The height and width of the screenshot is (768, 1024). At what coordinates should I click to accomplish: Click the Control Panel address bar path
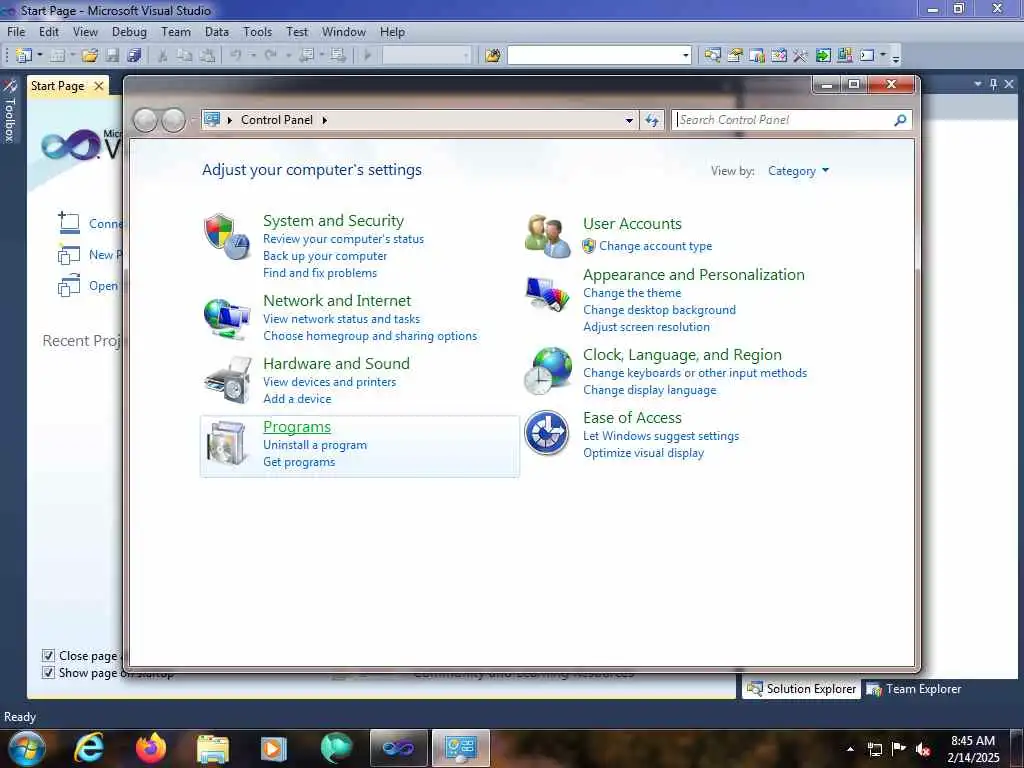[x=277, y=120]
